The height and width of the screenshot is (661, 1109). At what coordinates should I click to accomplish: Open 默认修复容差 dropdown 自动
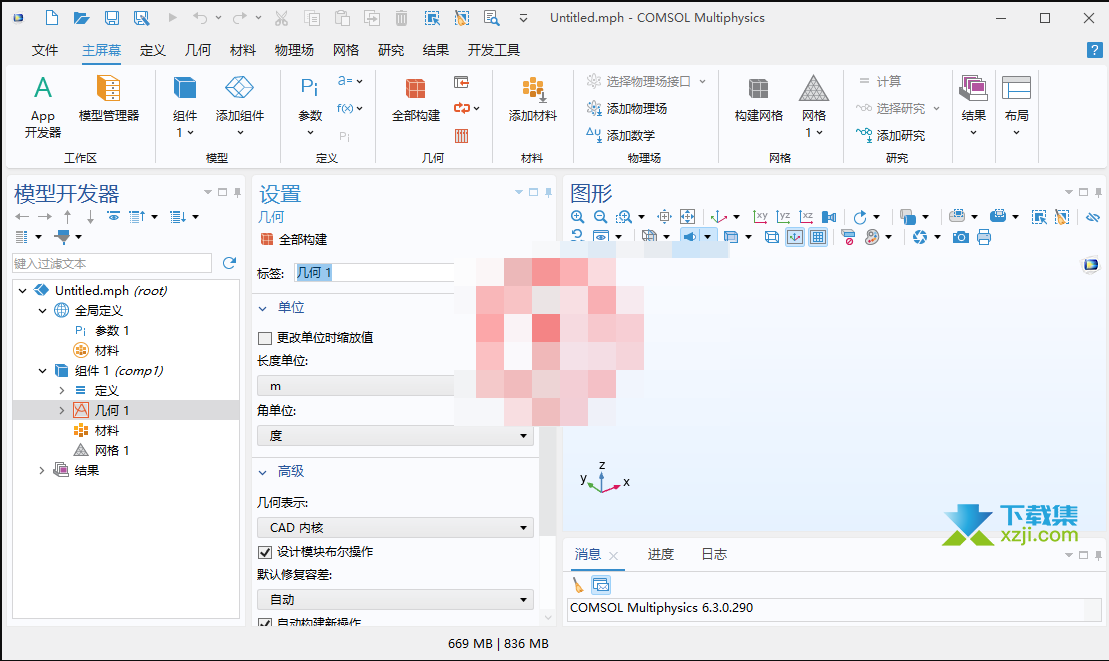pyautogui.click(x=395, y=599)
